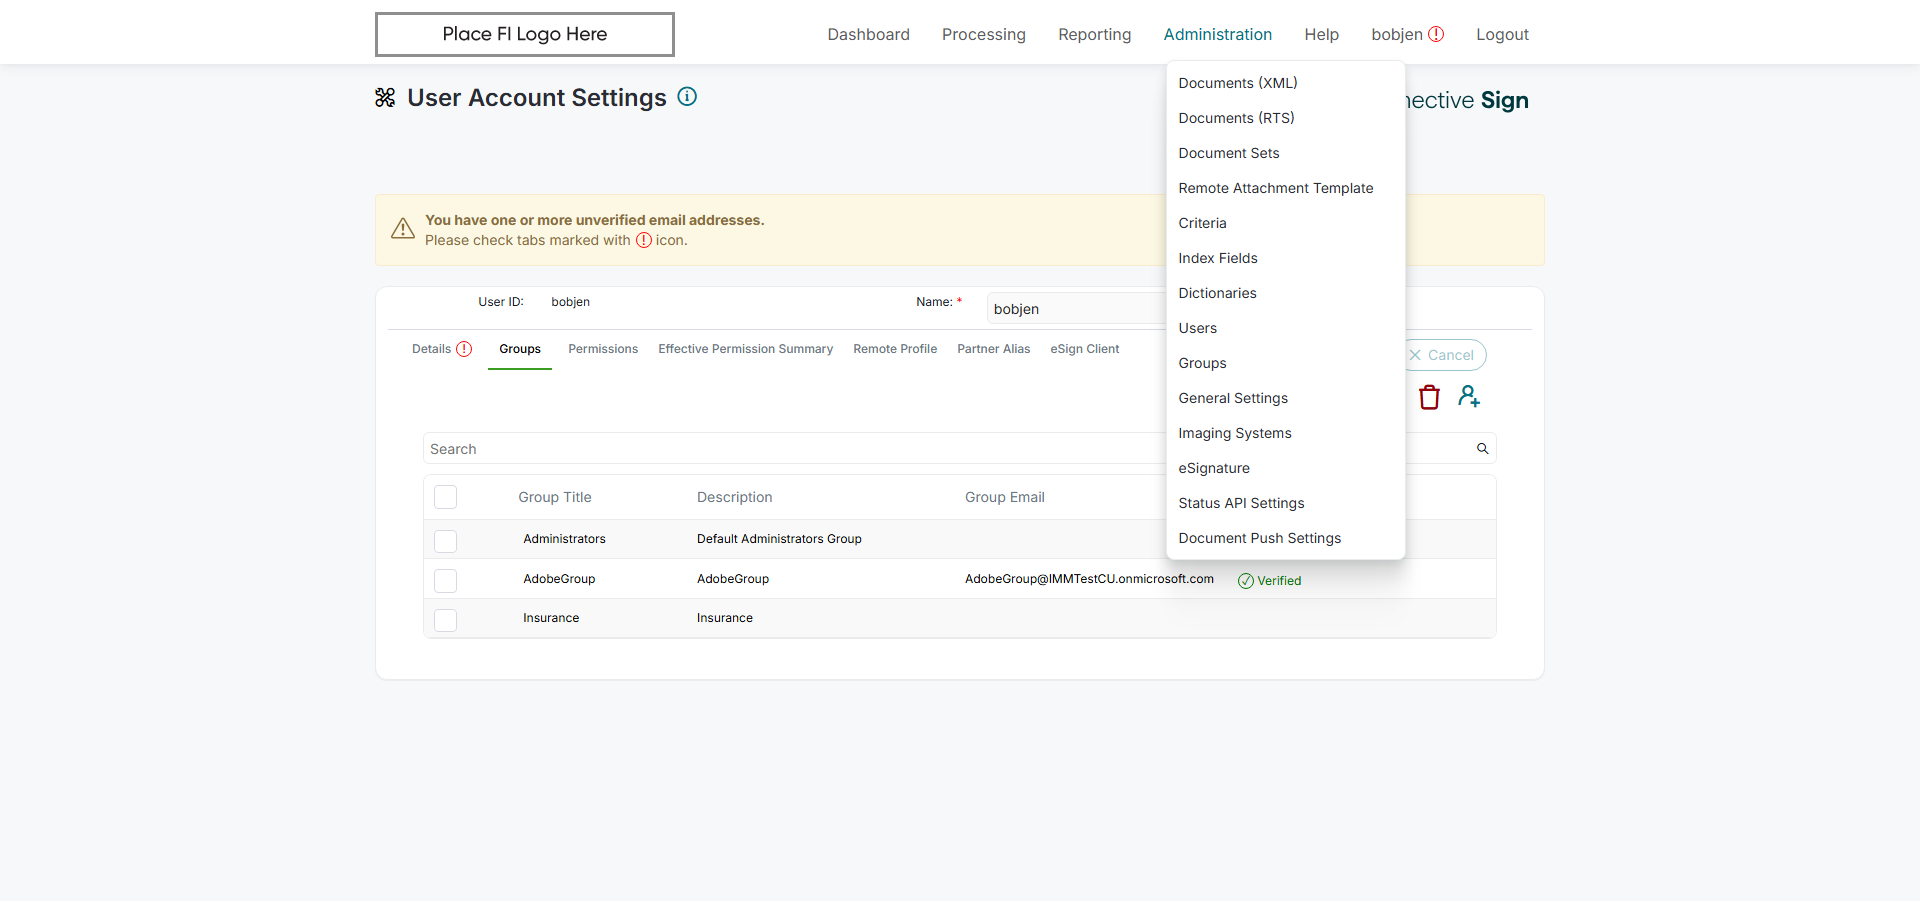Click the Cancel button
The width and height of the screenshot is (1920, 901).
(1444, 355)
